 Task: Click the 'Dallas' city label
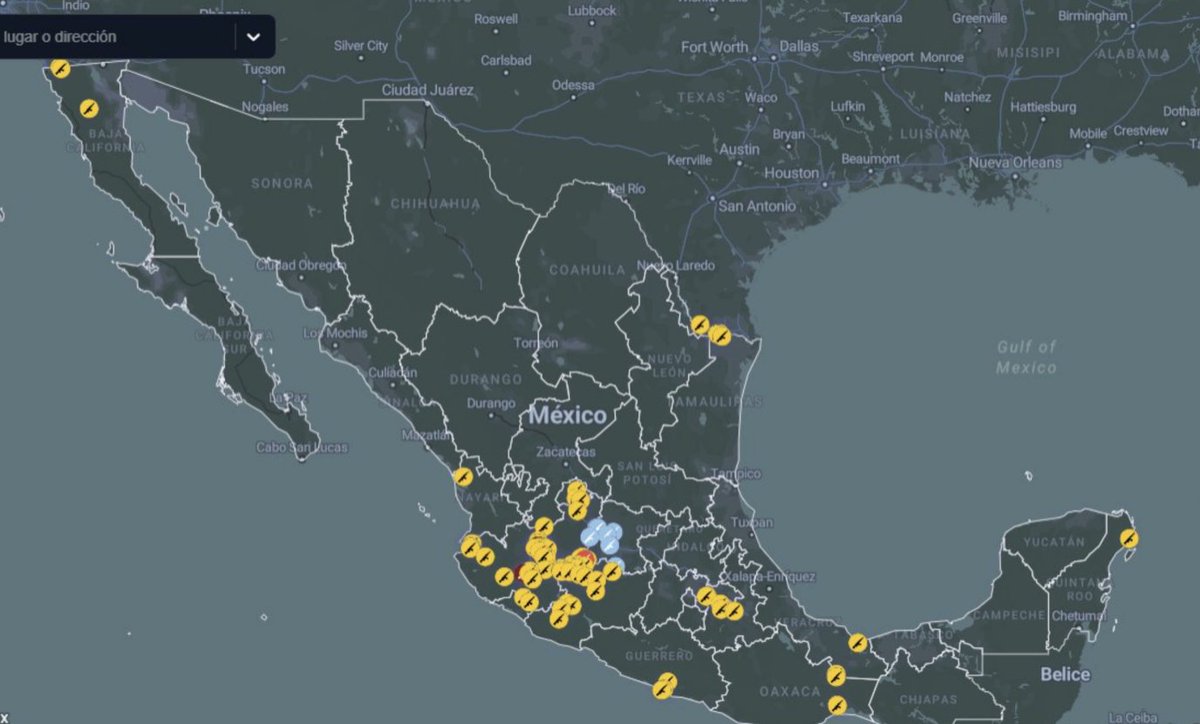(x=798, y=46)
